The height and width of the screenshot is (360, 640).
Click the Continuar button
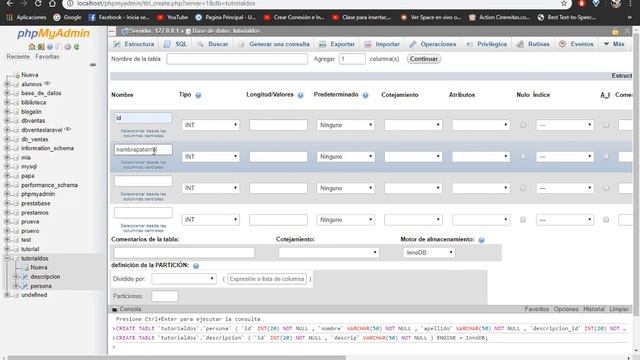(424, 59)
